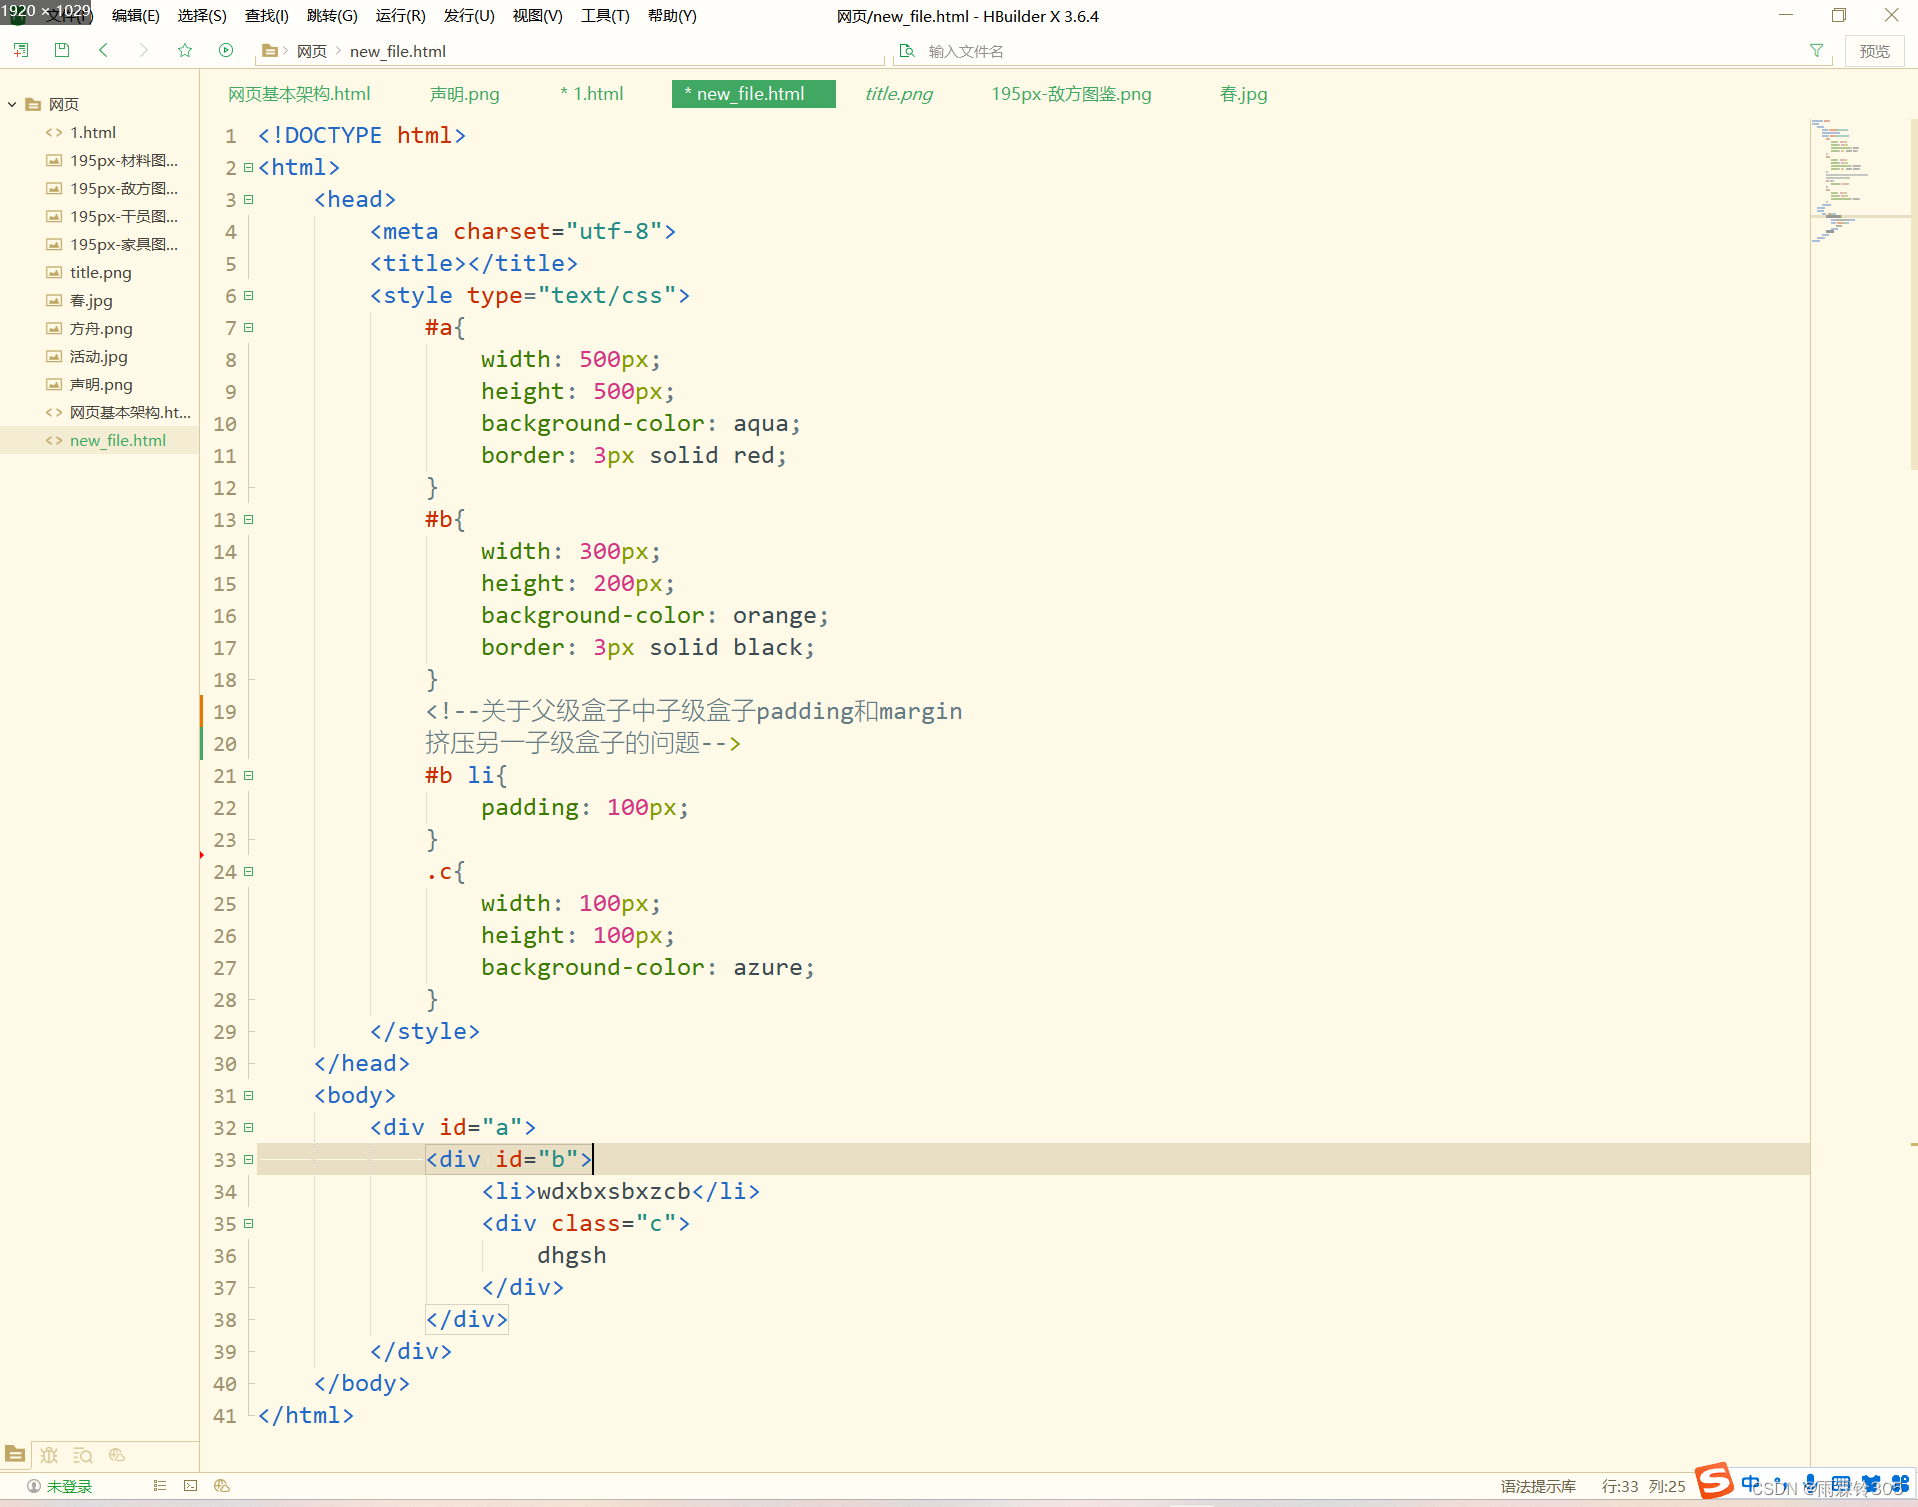Screen dimensions: 1918x1507
Task: Switch to the 声明.png tab
Action: pyautogui.click(x=465, y=94)
